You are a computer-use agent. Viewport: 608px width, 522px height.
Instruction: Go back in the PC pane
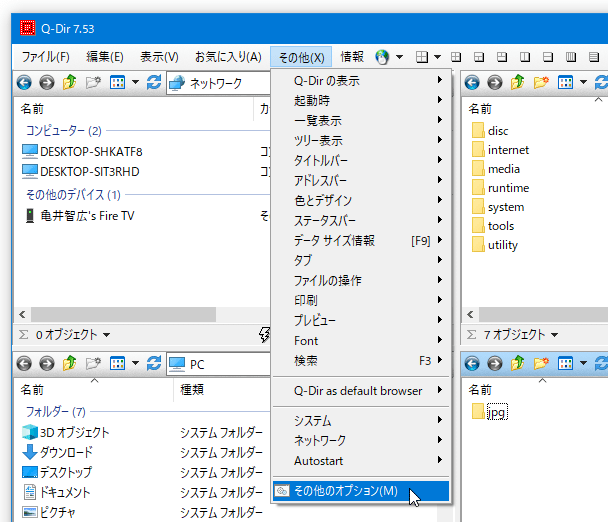[24, 363]
